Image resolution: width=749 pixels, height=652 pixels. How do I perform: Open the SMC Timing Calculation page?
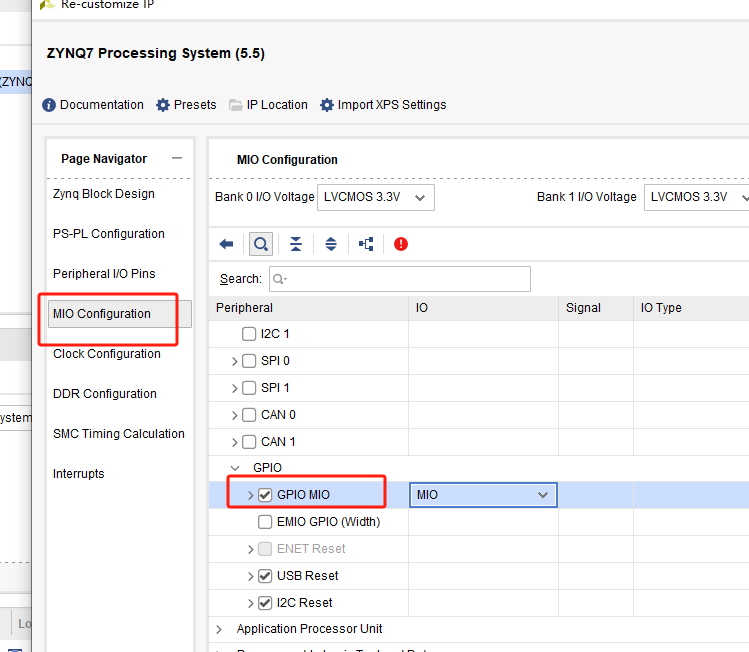(118, 434)
